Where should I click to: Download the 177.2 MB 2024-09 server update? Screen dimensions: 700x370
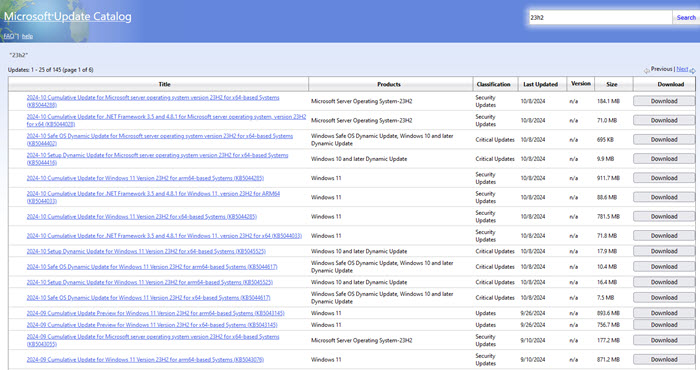(x=664, y=340)
